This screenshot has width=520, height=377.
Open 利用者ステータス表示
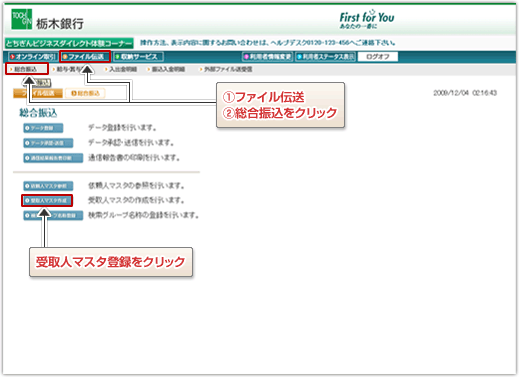click(325, 57)
